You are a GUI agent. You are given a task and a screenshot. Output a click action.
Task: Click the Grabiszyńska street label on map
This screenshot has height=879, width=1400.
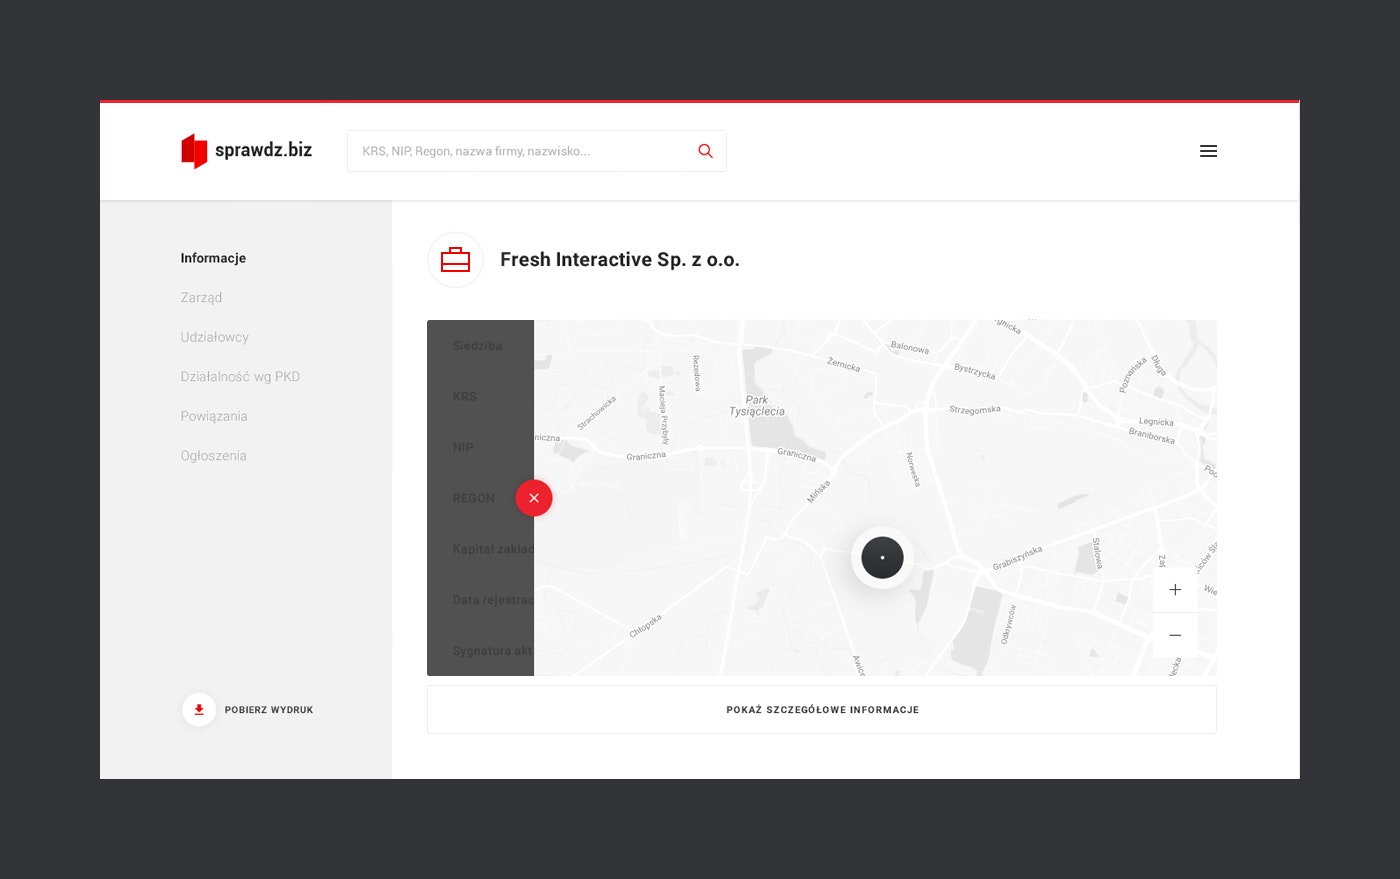pos(1017,558)
